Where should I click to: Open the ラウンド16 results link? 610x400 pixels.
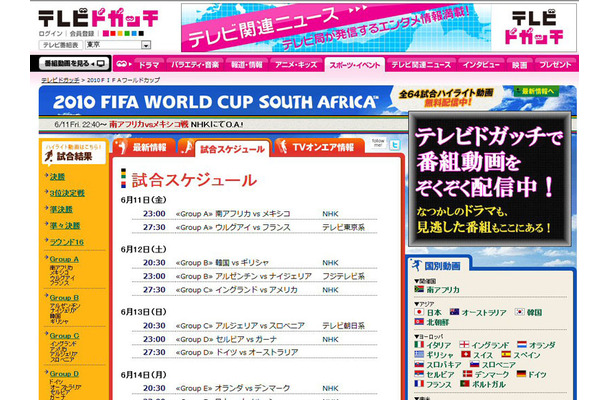(67, 242)
